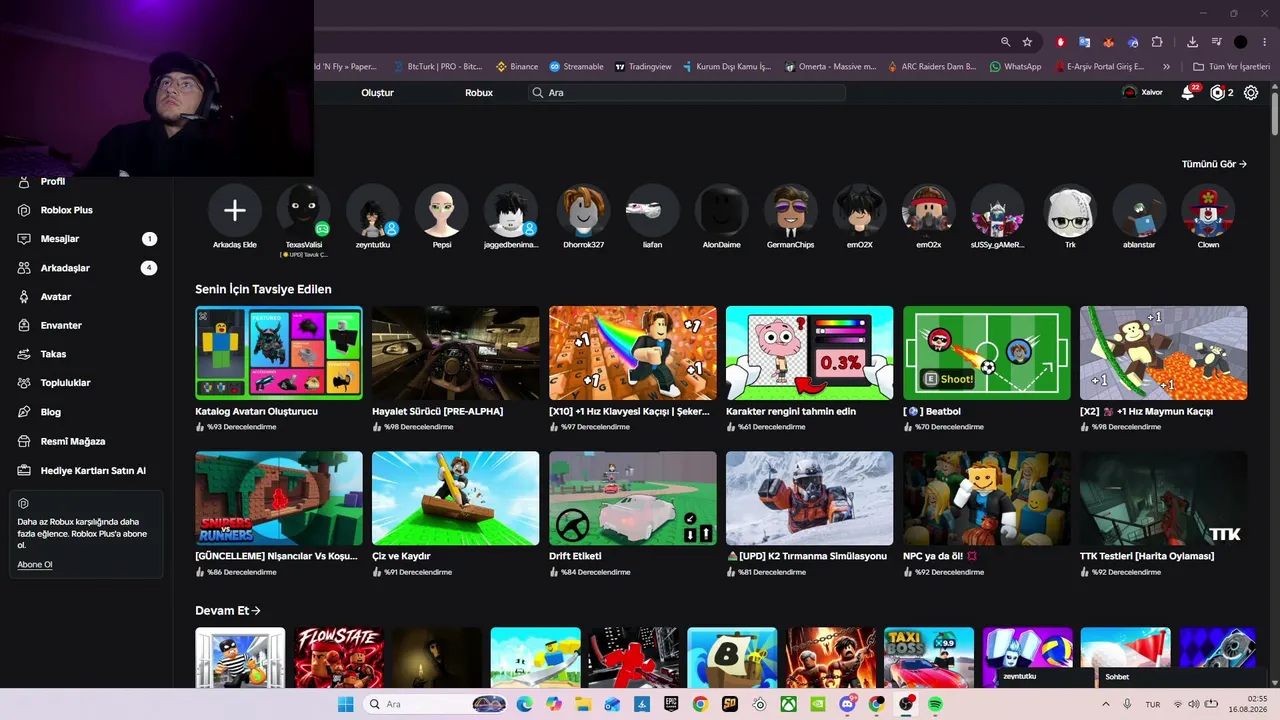Open GermanChips friend avatar
The width and height of the screenshot is (1280, 720).
pyautogui.click(x=791, y=210)
